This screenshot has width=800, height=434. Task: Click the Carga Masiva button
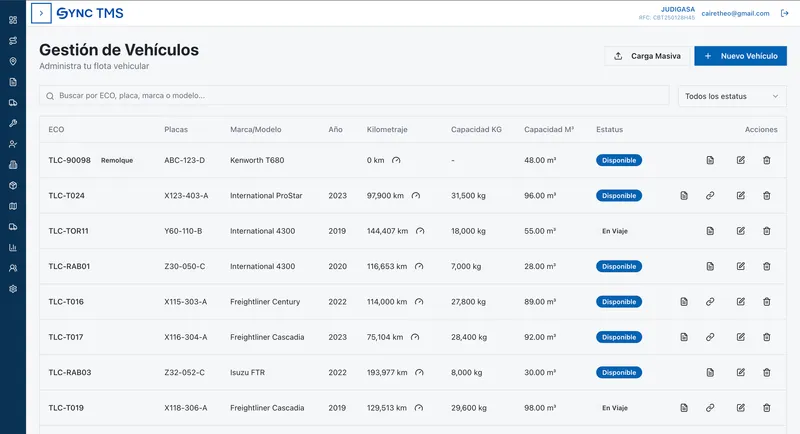point(647,56)
